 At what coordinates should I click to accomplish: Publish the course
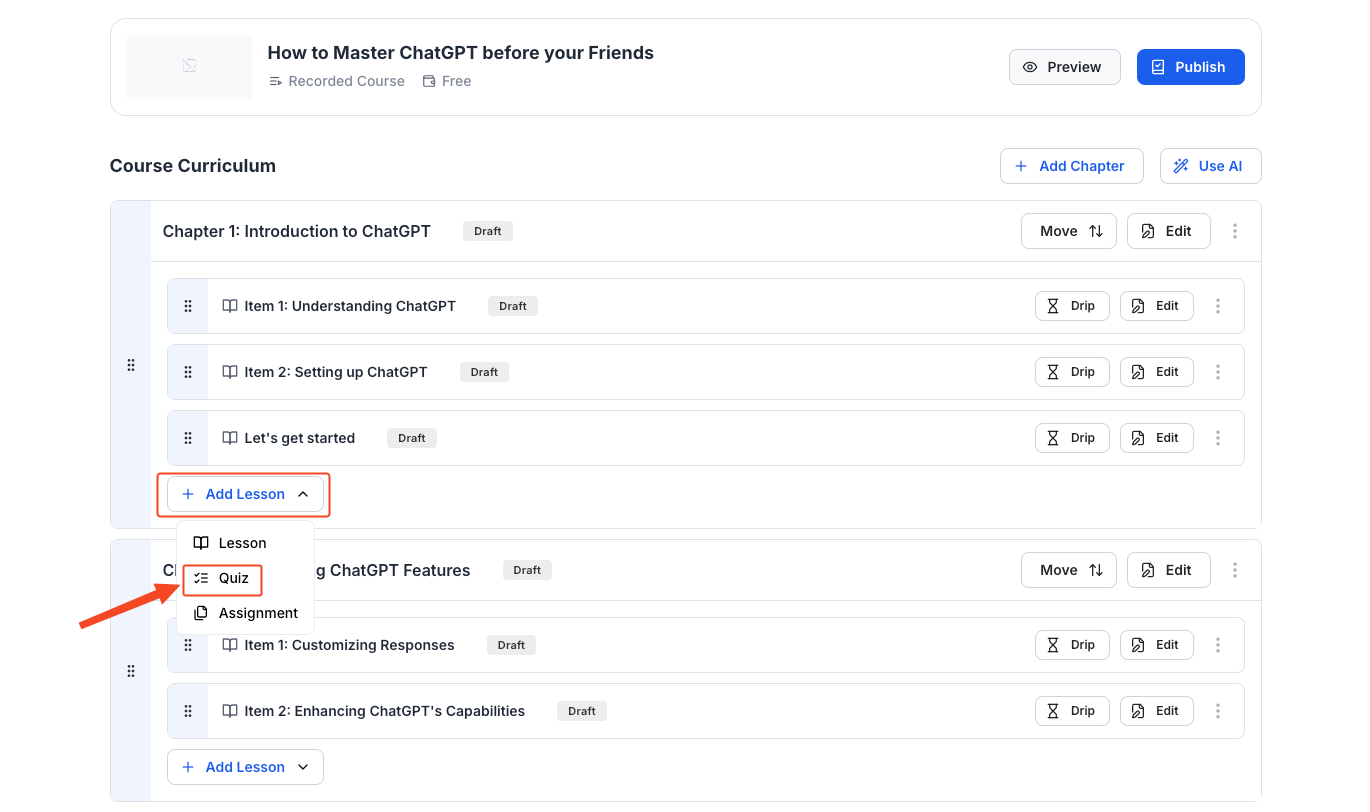(x=1190, y=67)
